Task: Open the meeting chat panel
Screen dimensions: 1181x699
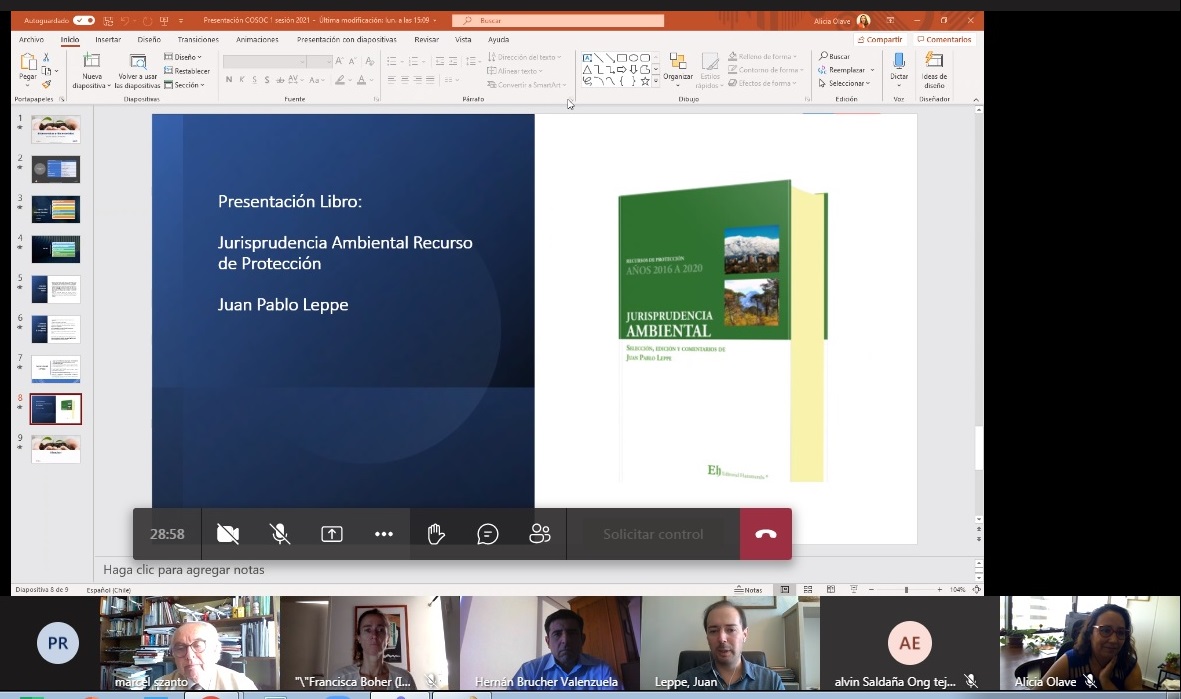Action: pos(488,534)
